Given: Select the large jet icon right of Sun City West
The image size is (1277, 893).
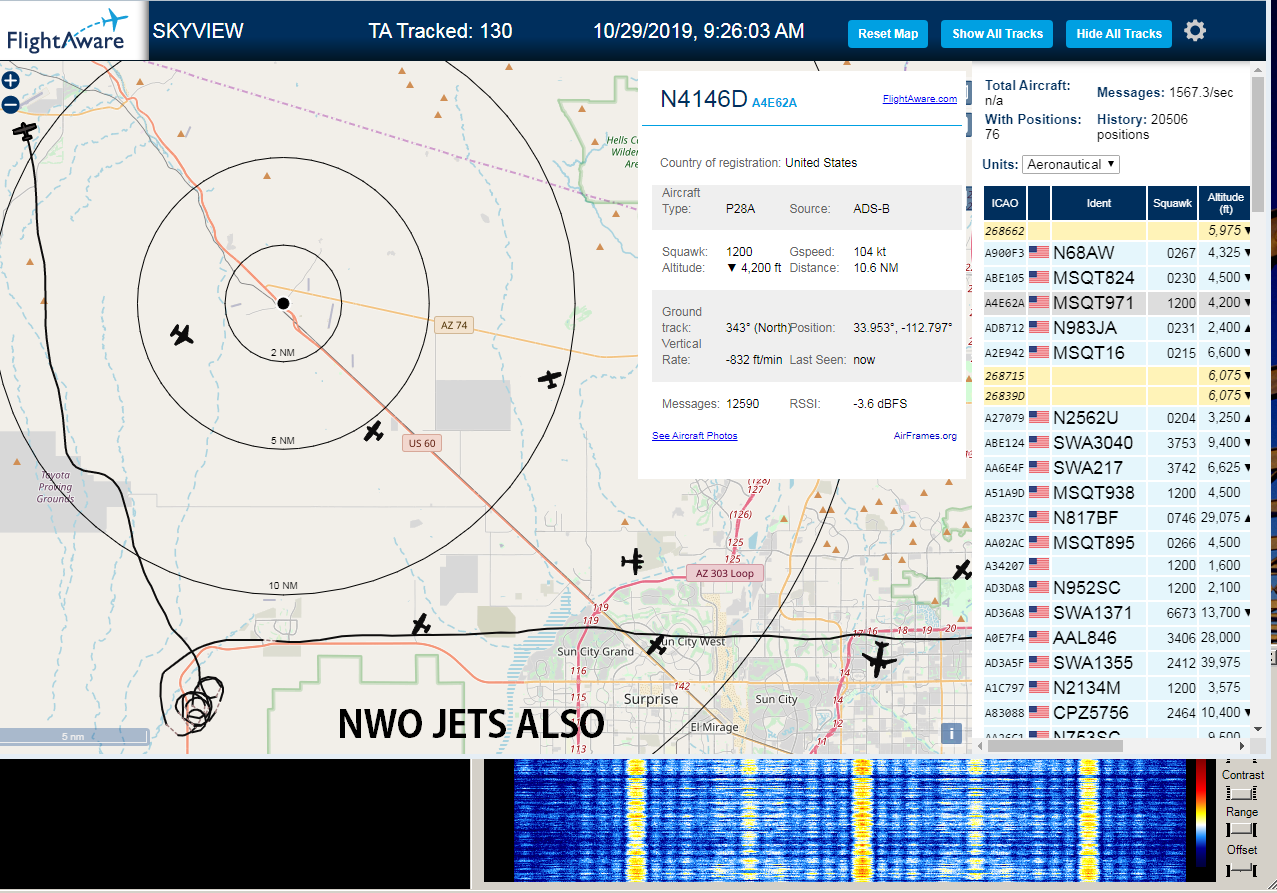Looking at the screenshot, I should point(879,659).
